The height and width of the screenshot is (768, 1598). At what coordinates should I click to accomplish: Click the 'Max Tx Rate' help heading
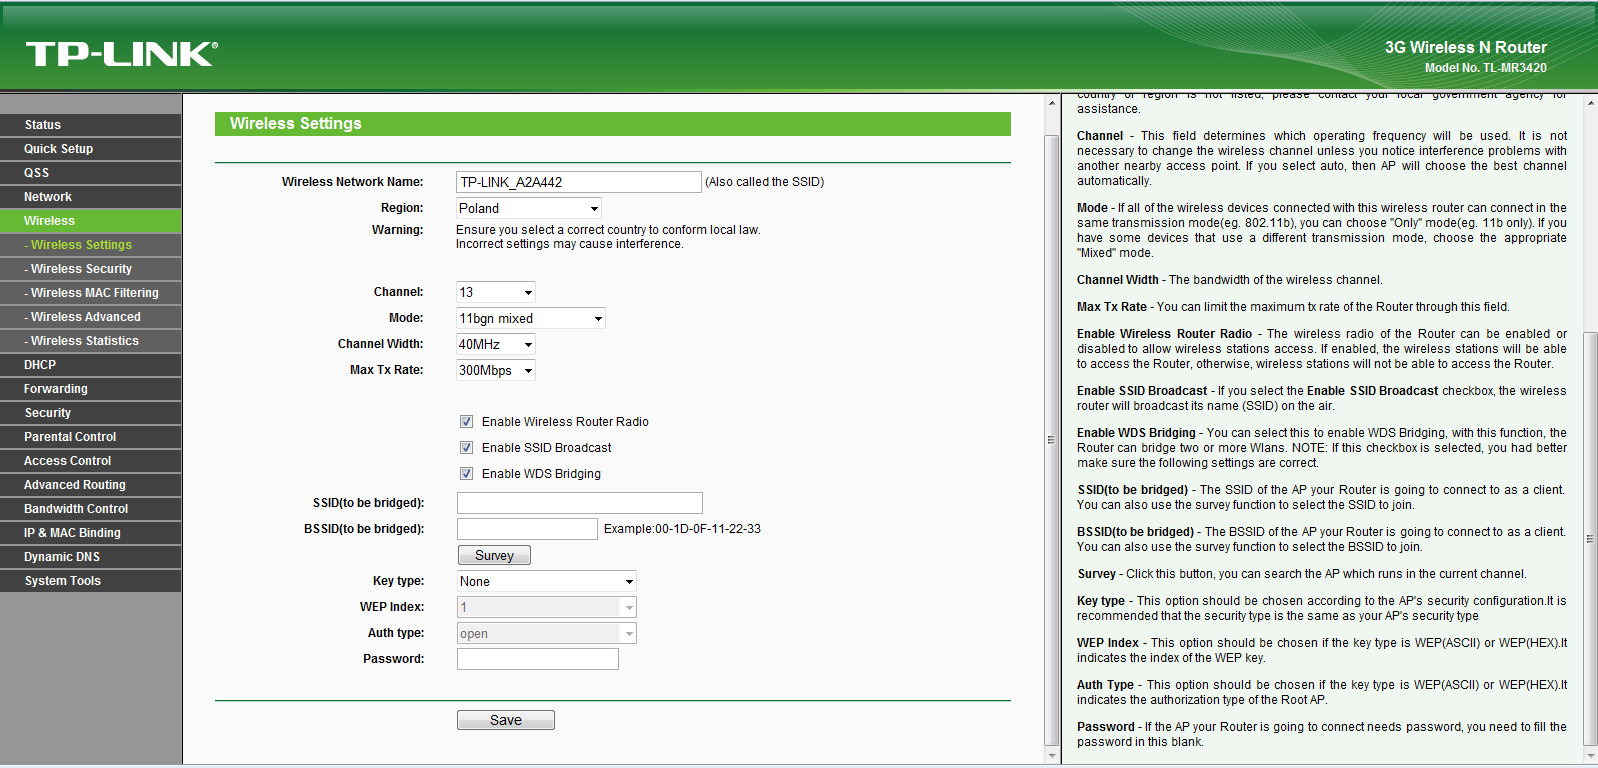click(x=1112, y=307)
